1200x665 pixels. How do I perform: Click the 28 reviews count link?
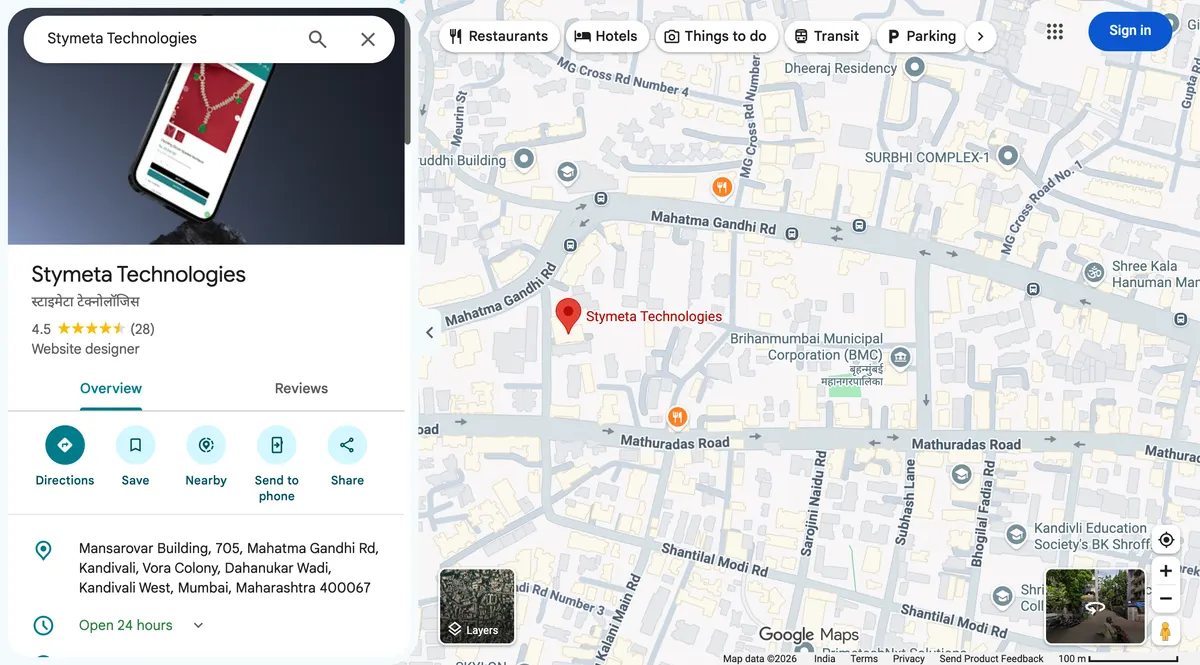point(142,329)
